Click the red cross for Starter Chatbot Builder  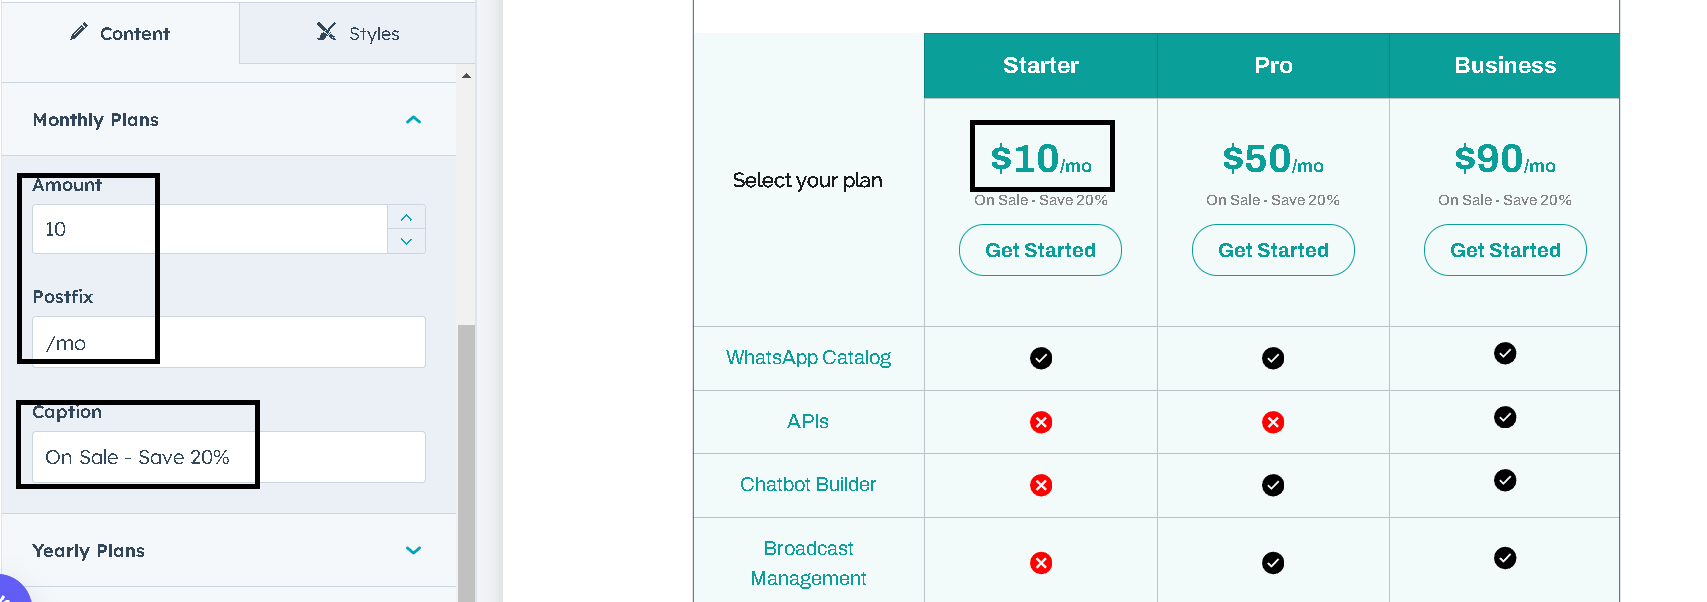pos(1041,485)
